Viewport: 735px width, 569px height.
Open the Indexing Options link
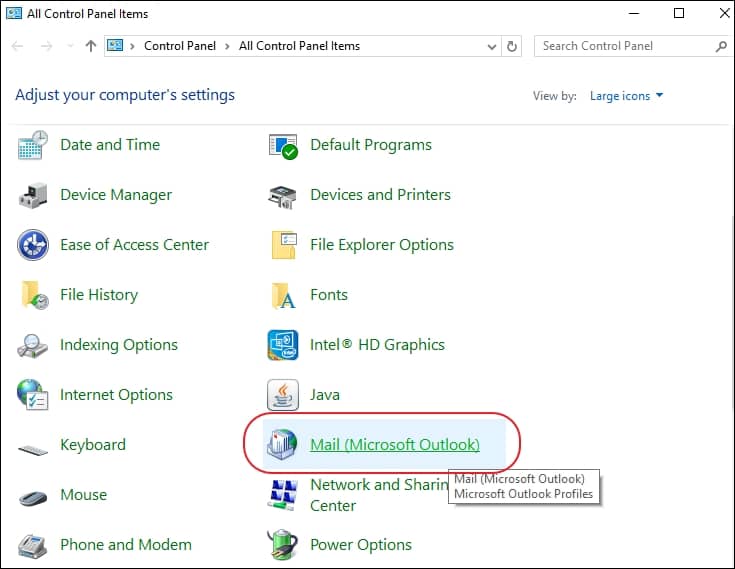[x=119, y=345]
